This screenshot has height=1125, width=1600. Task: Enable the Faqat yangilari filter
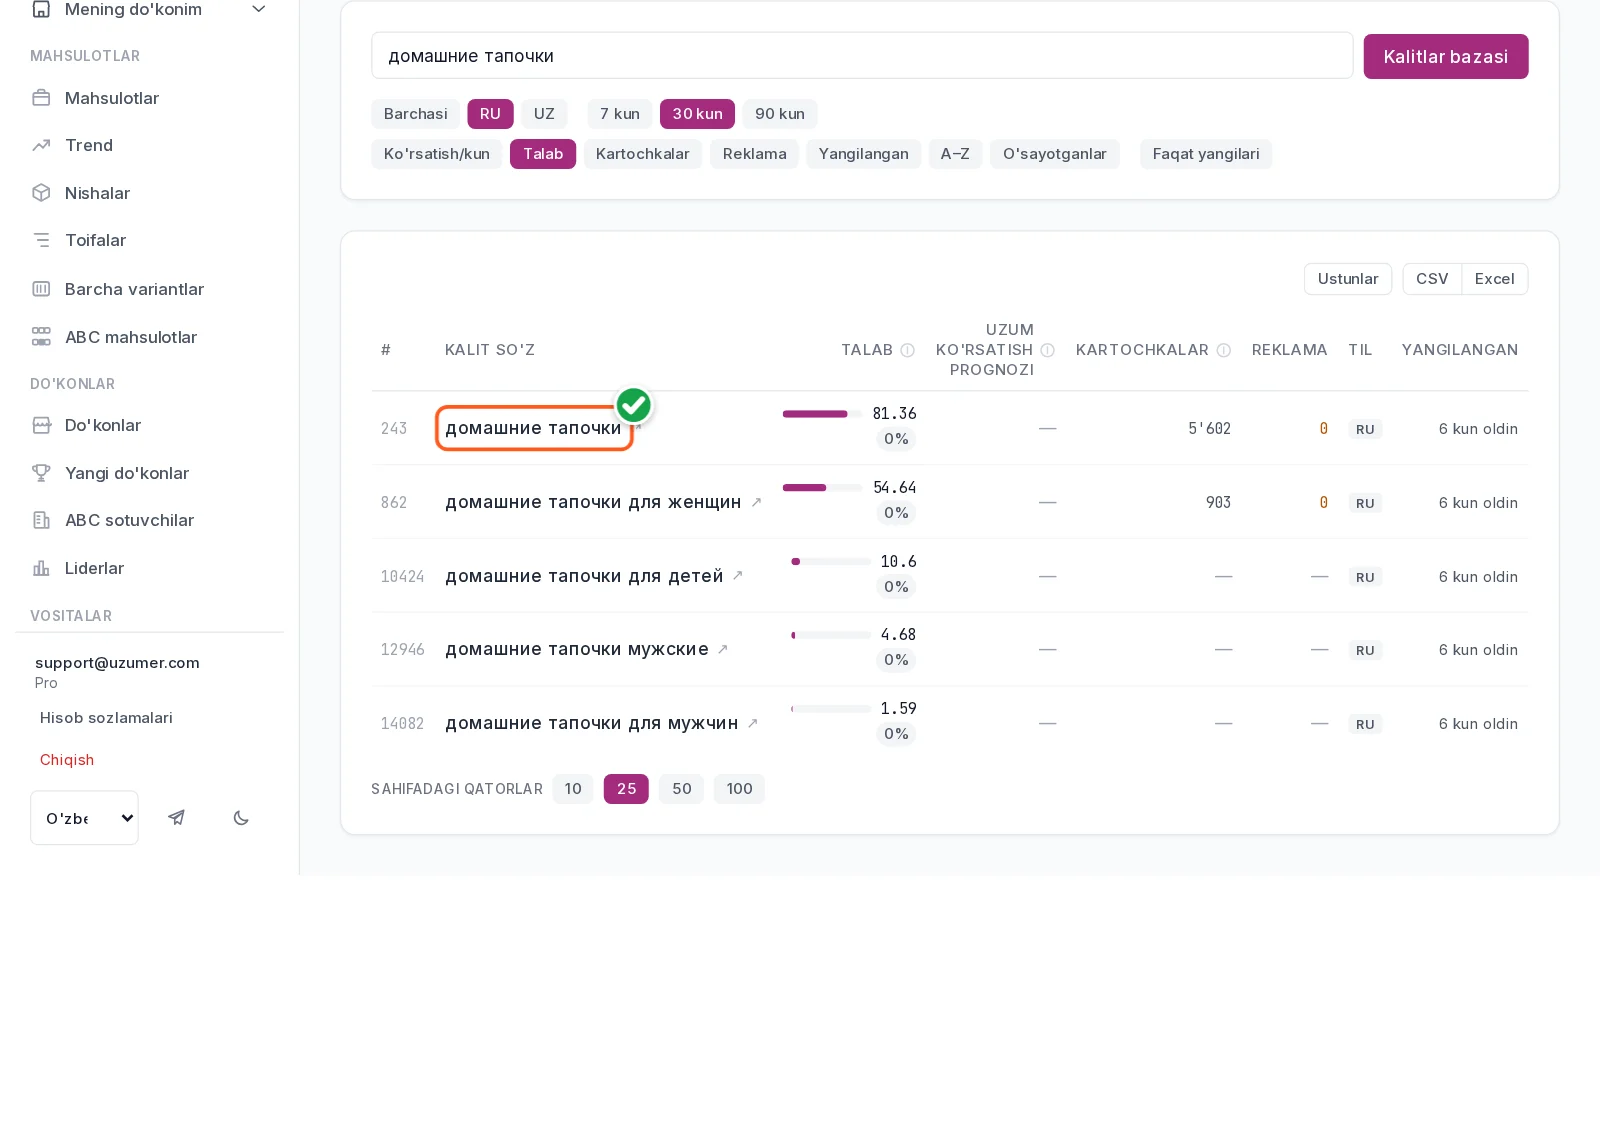(x=1206, y=154)
